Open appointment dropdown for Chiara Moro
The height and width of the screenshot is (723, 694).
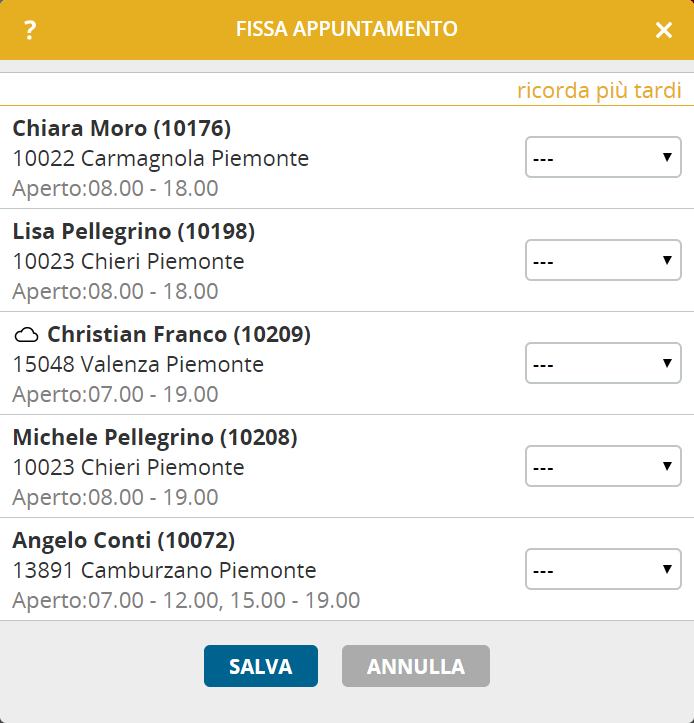point(603,158)
